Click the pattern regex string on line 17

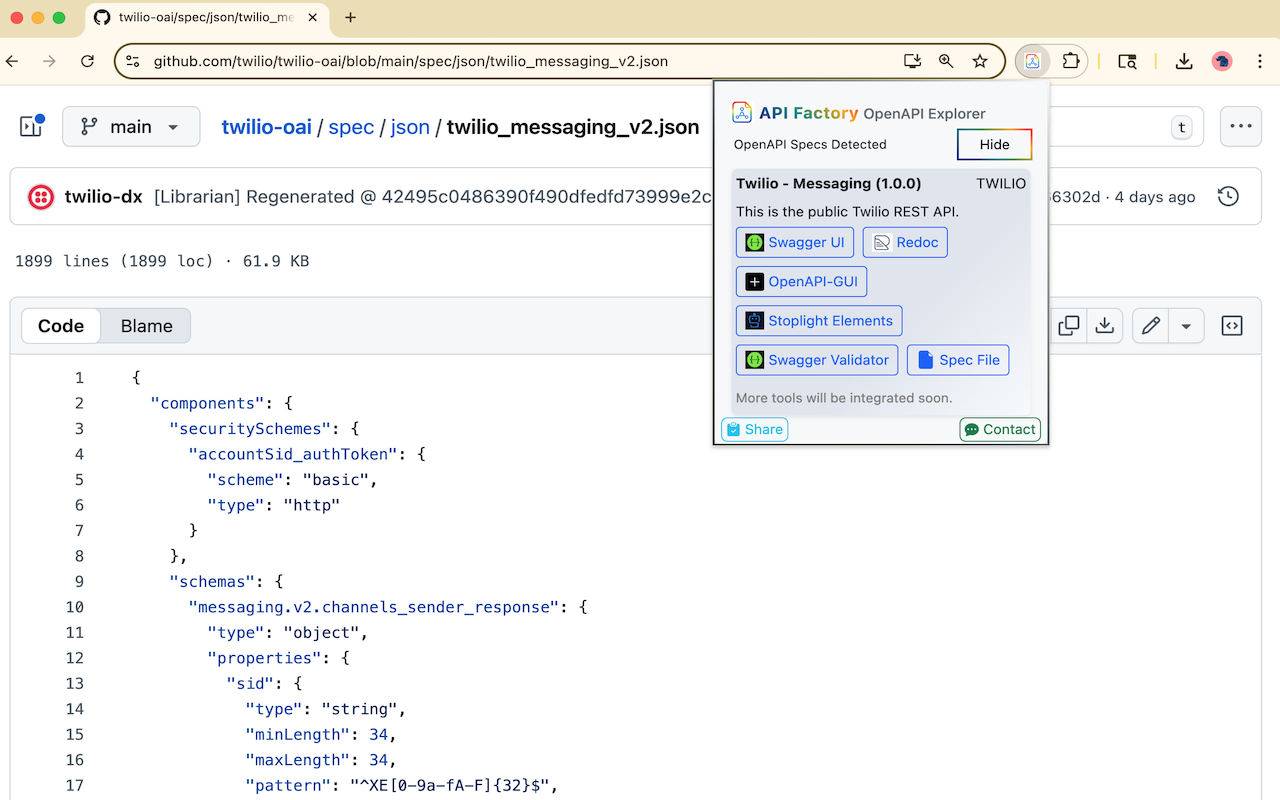[450, 785]
